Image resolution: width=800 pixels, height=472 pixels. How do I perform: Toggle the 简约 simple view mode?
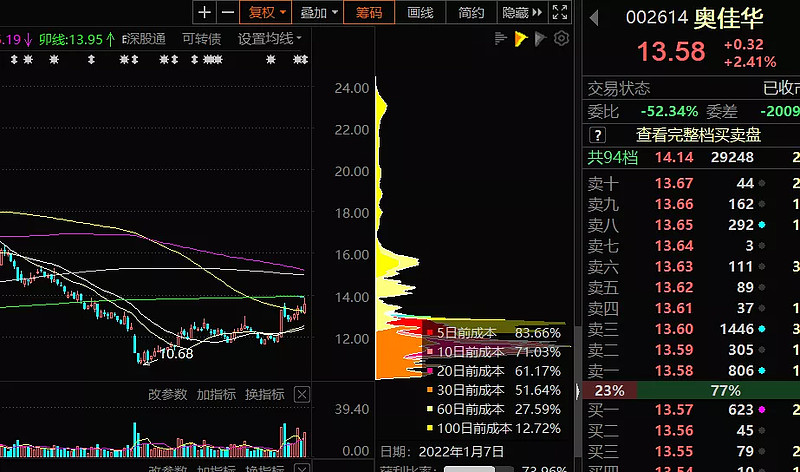pyautogui.click(x=471, y=12)
